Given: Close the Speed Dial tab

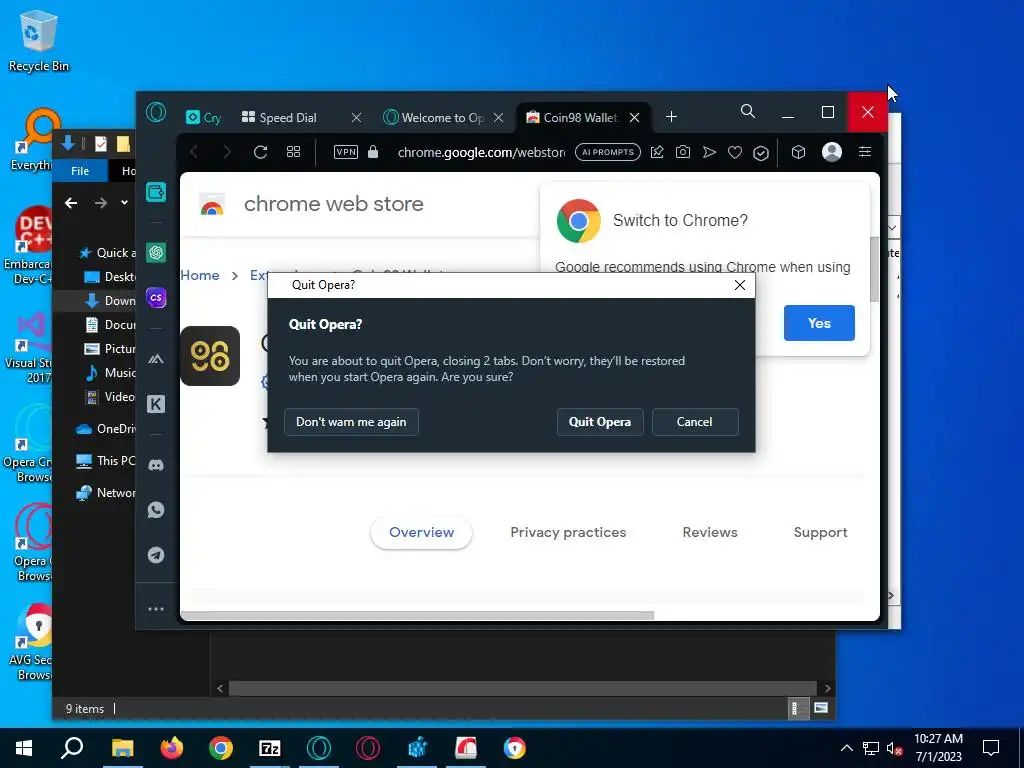Looking at the screenshot, I should tap(356, 118).
